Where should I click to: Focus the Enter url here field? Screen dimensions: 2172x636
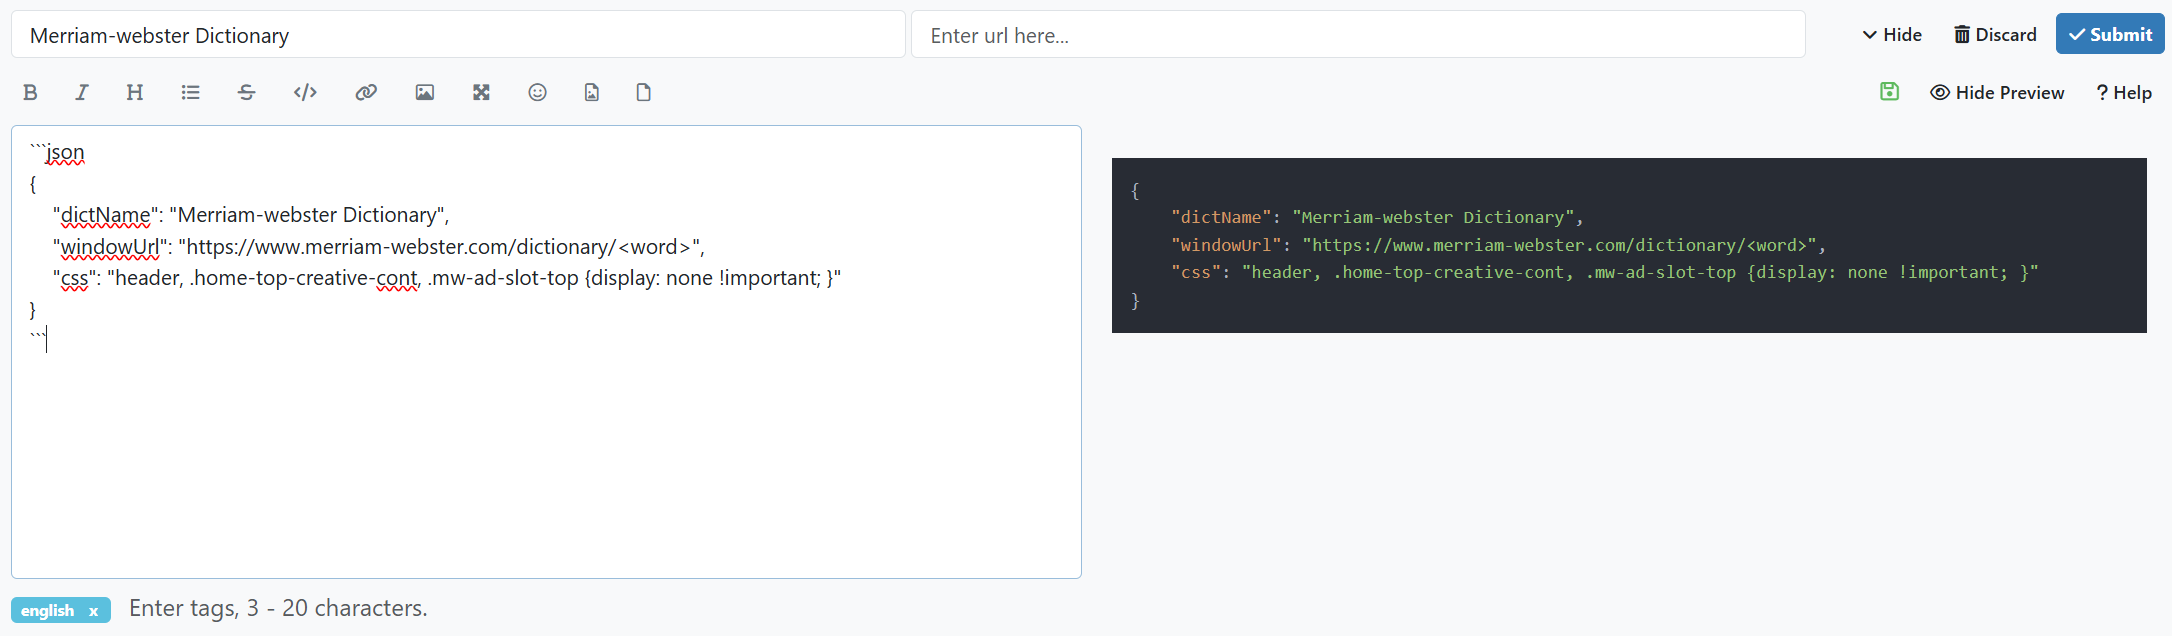pos(1358,35)
